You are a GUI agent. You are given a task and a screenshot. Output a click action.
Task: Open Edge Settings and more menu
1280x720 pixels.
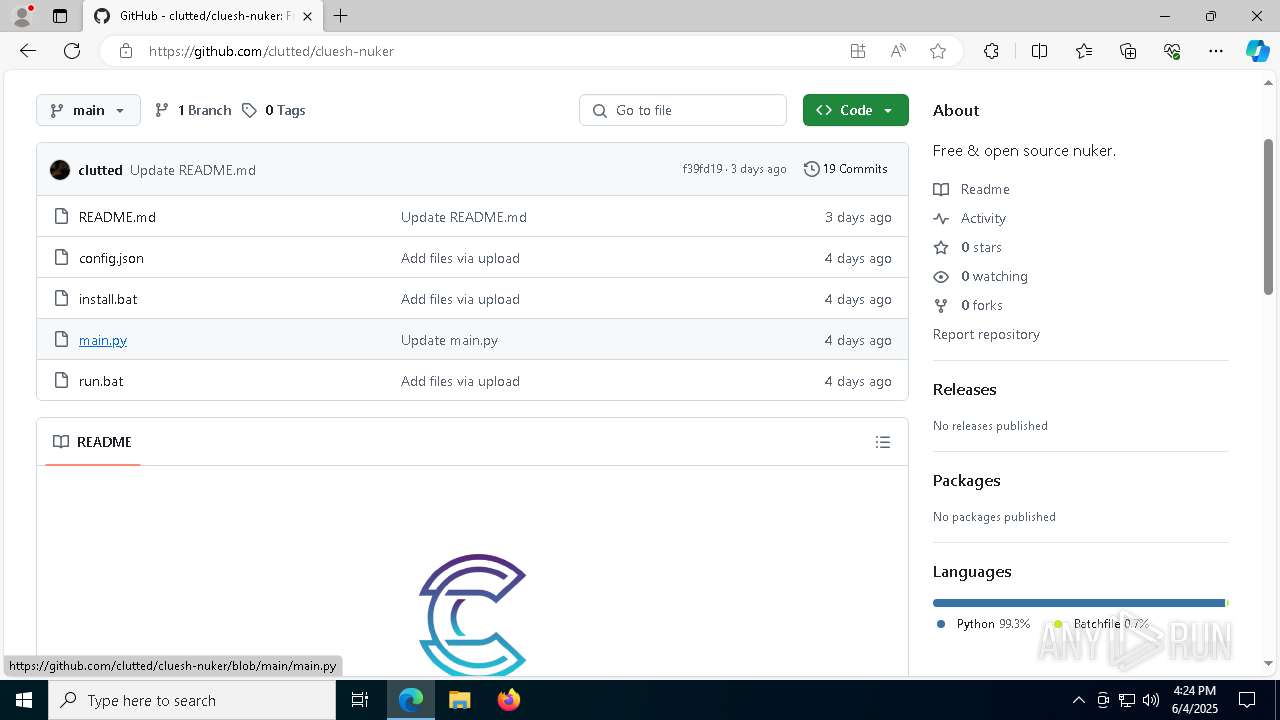(1216, 51)
